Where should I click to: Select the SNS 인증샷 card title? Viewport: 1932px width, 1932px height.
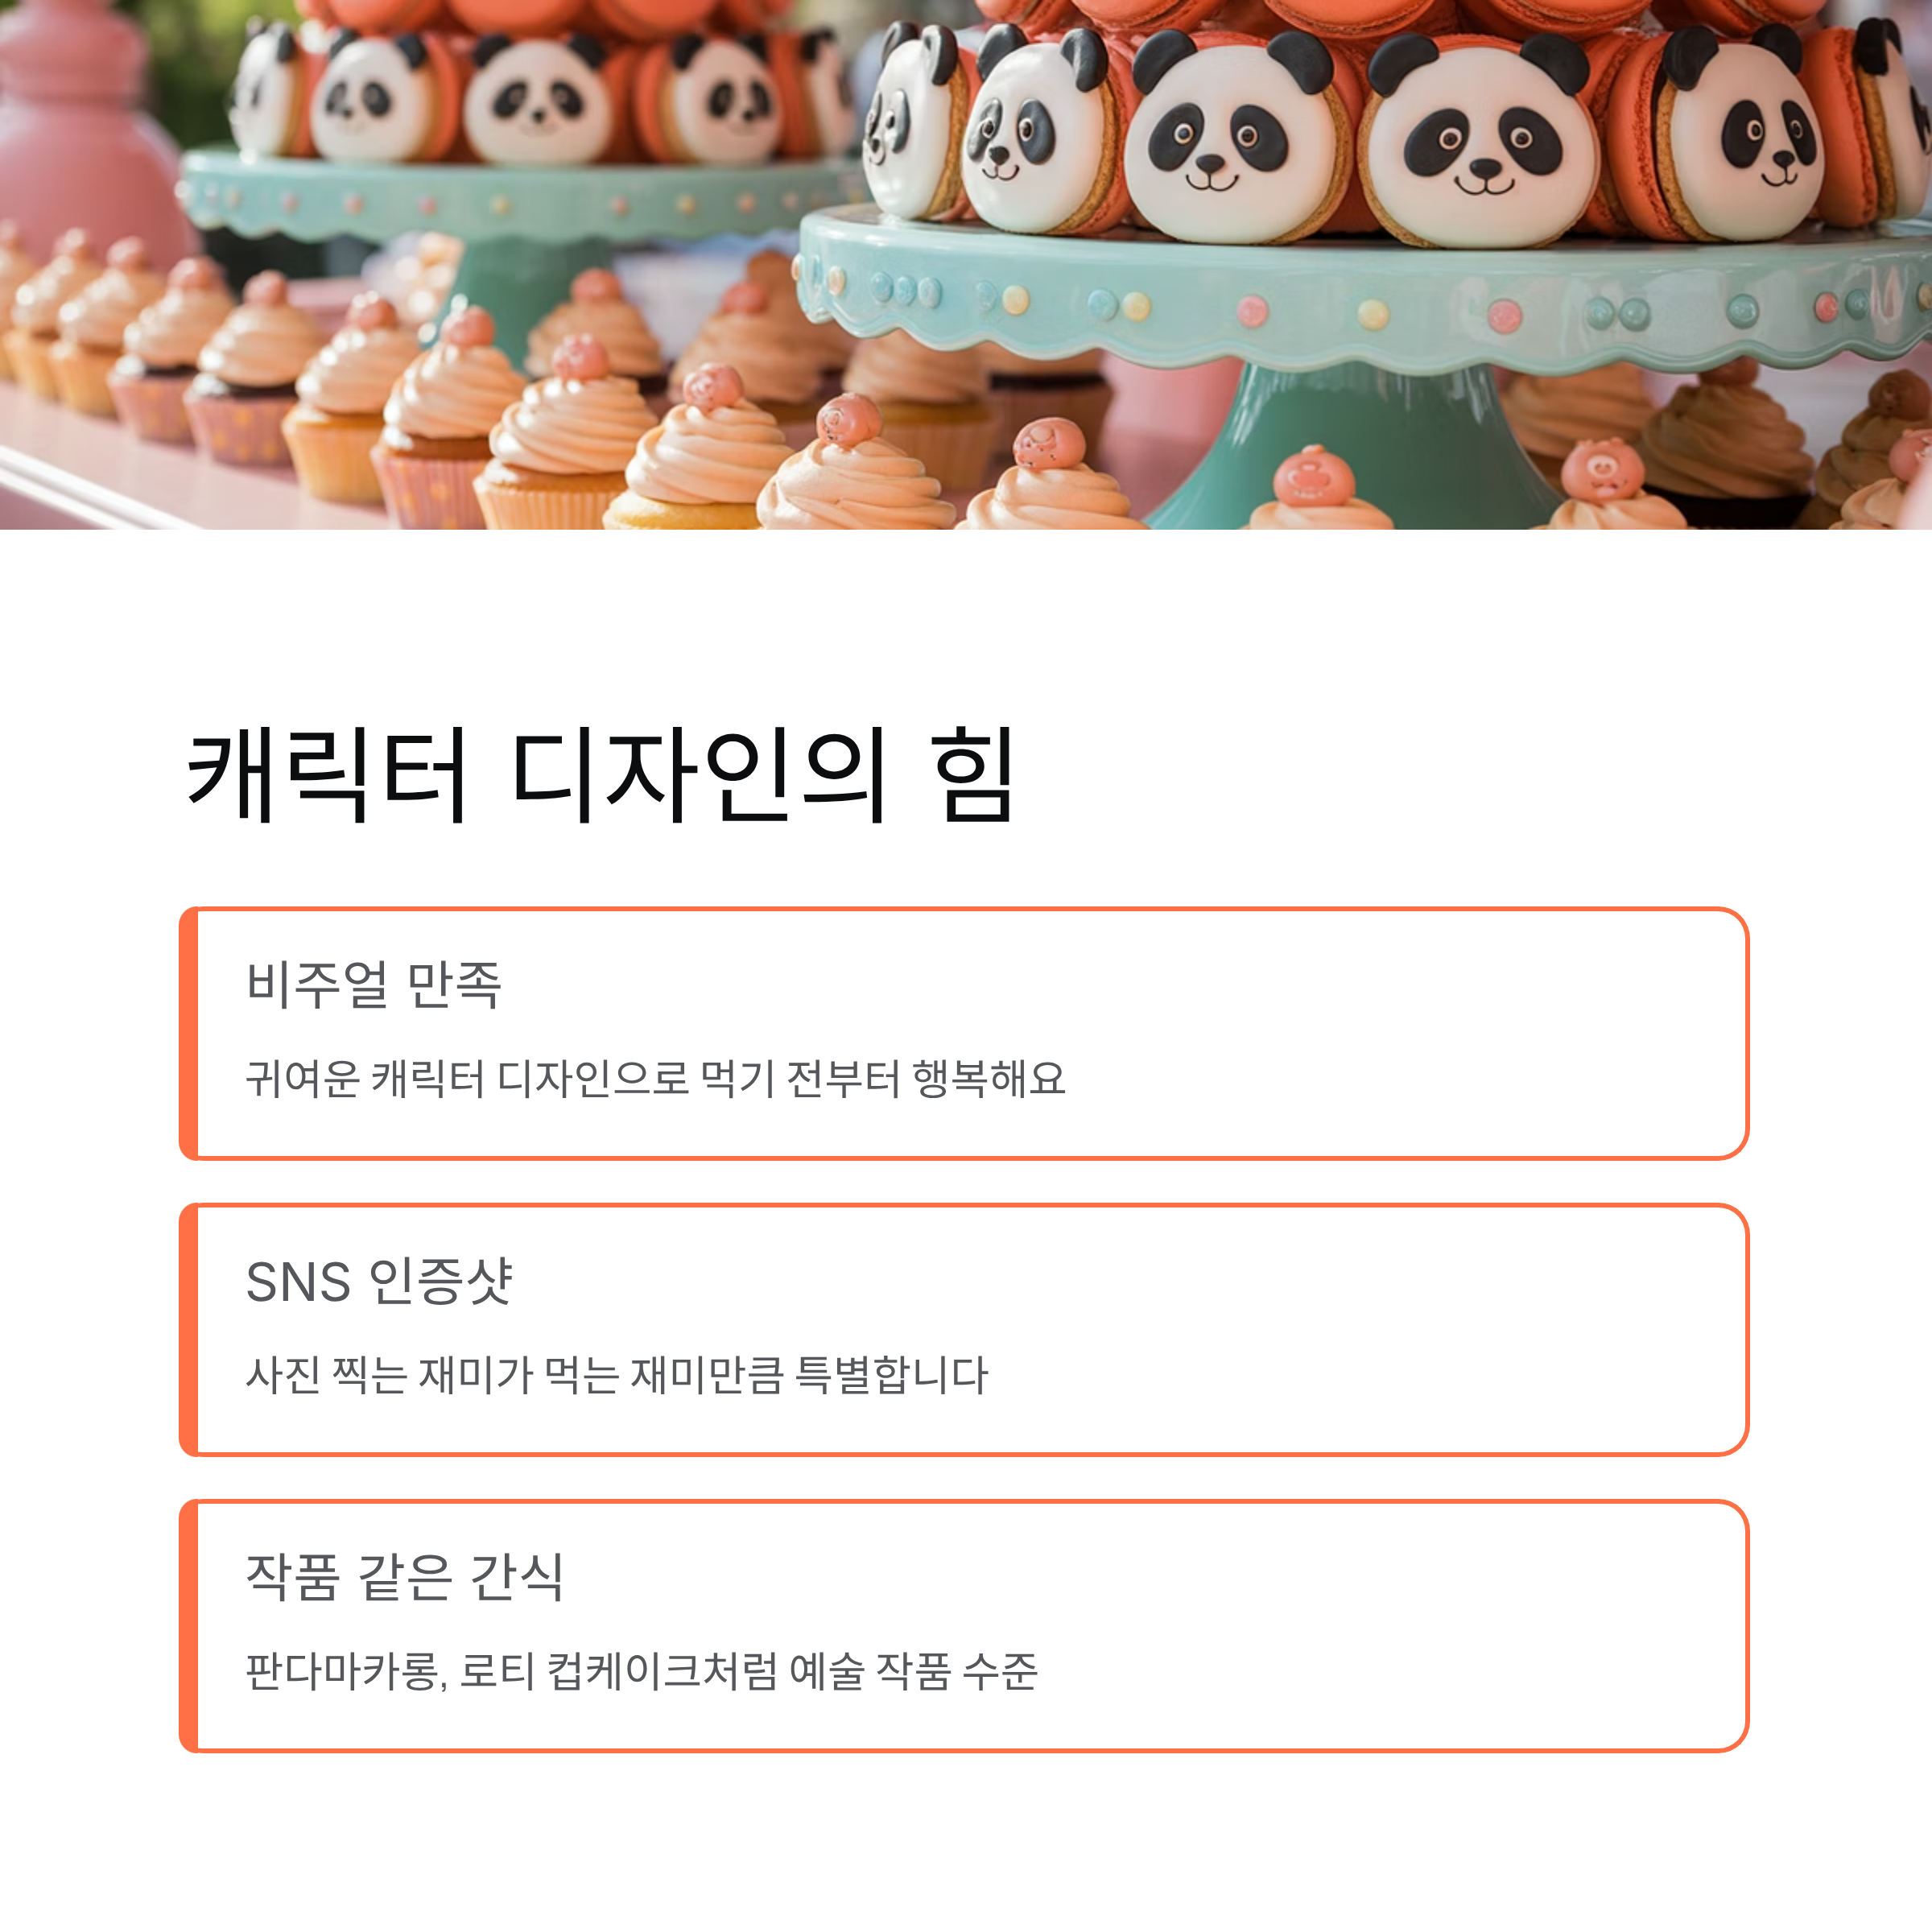(379, 1281)
